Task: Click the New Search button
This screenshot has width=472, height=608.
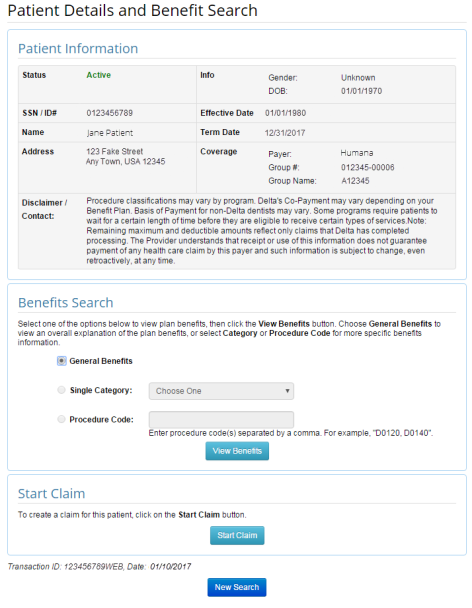Action: pos(237,587)
